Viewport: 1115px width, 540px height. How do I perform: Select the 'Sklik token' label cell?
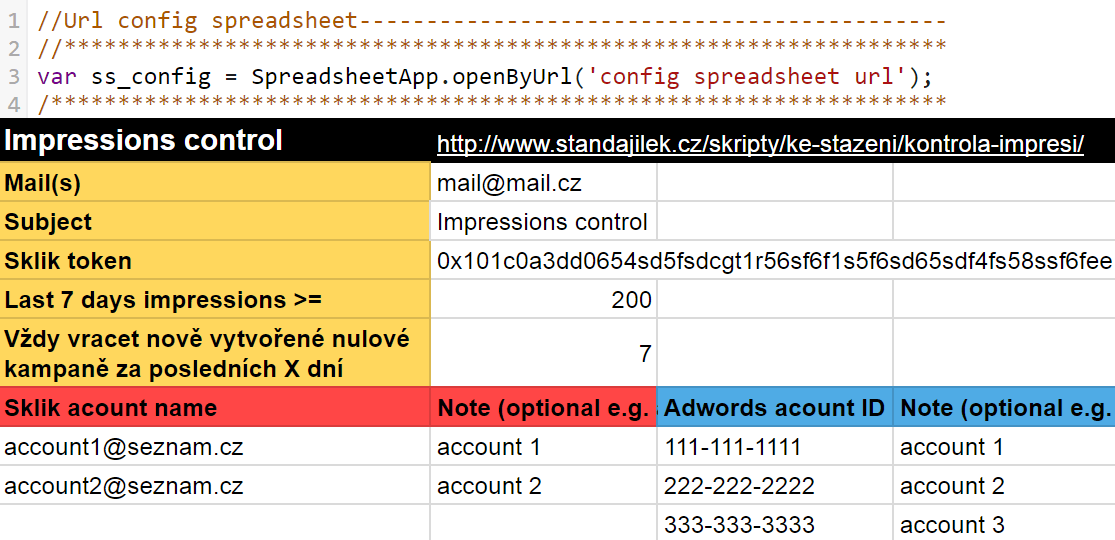tap(215, 261)
